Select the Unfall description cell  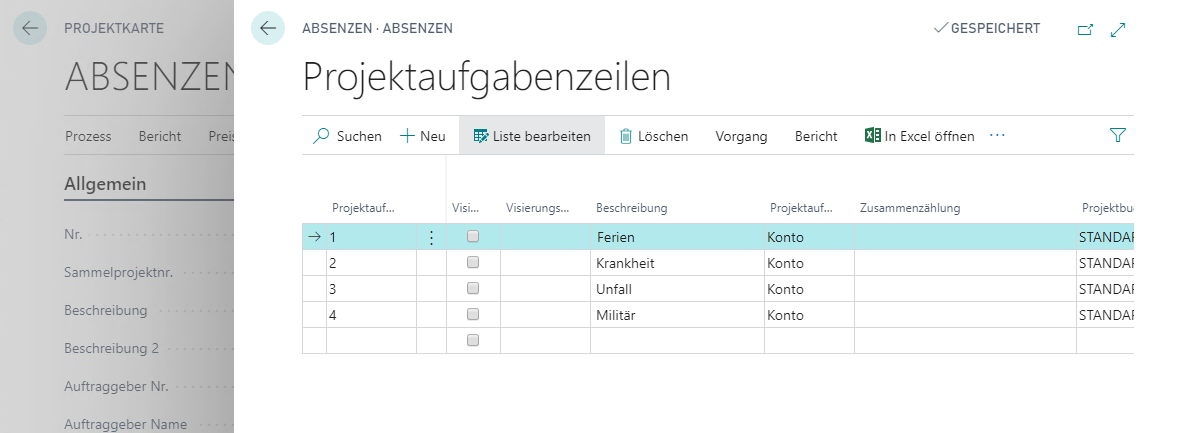[x=678, y=289]
